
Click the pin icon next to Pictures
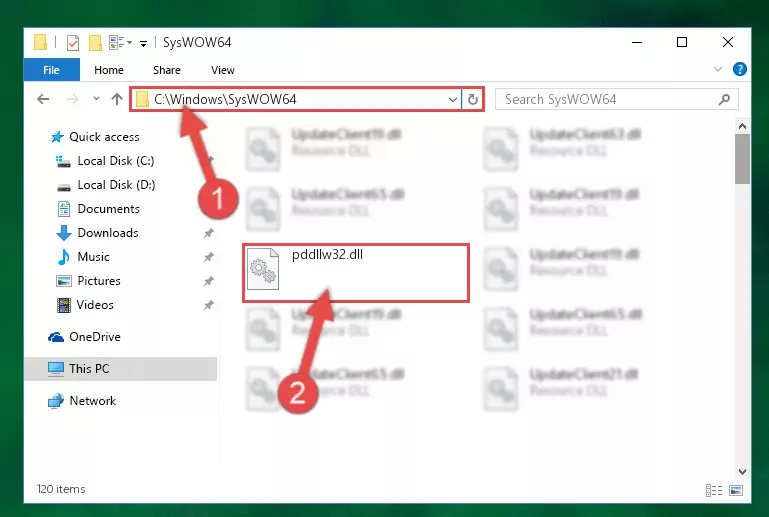208,281
